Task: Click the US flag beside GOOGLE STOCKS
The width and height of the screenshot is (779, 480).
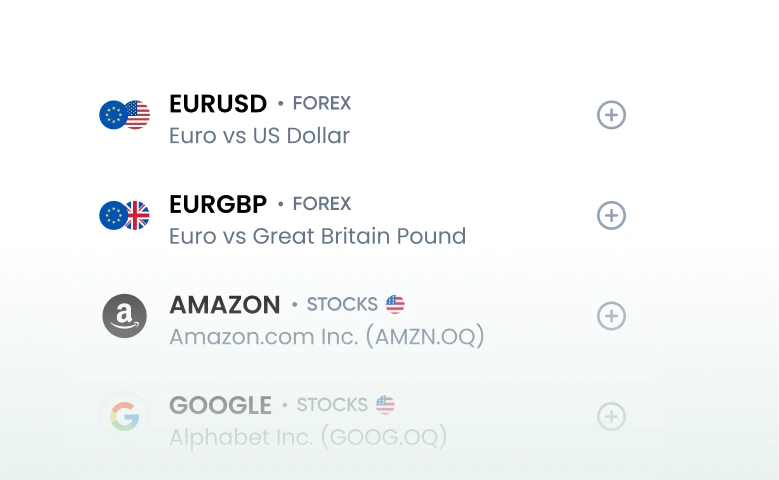Action: click(x=385, y=405)
